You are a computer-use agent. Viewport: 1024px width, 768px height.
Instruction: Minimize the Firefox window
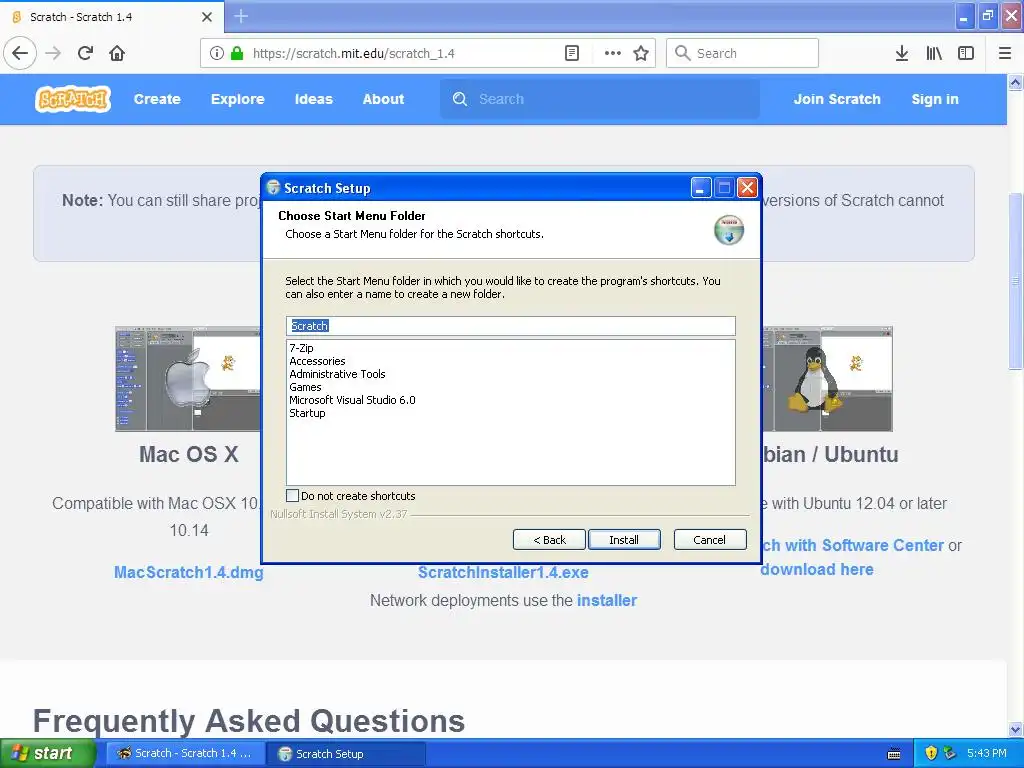tap(964, 16)
